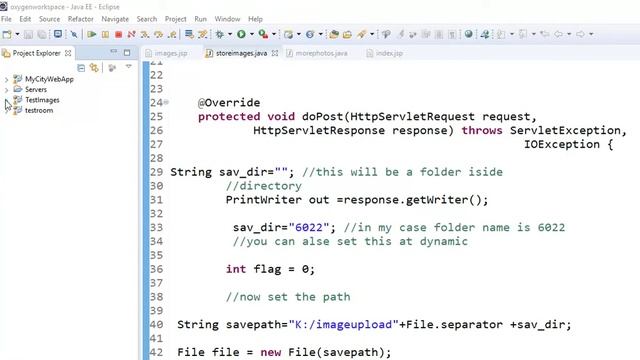Maximize the Project Explorer panel
640x360 pixels.
[x=127, y=53]
